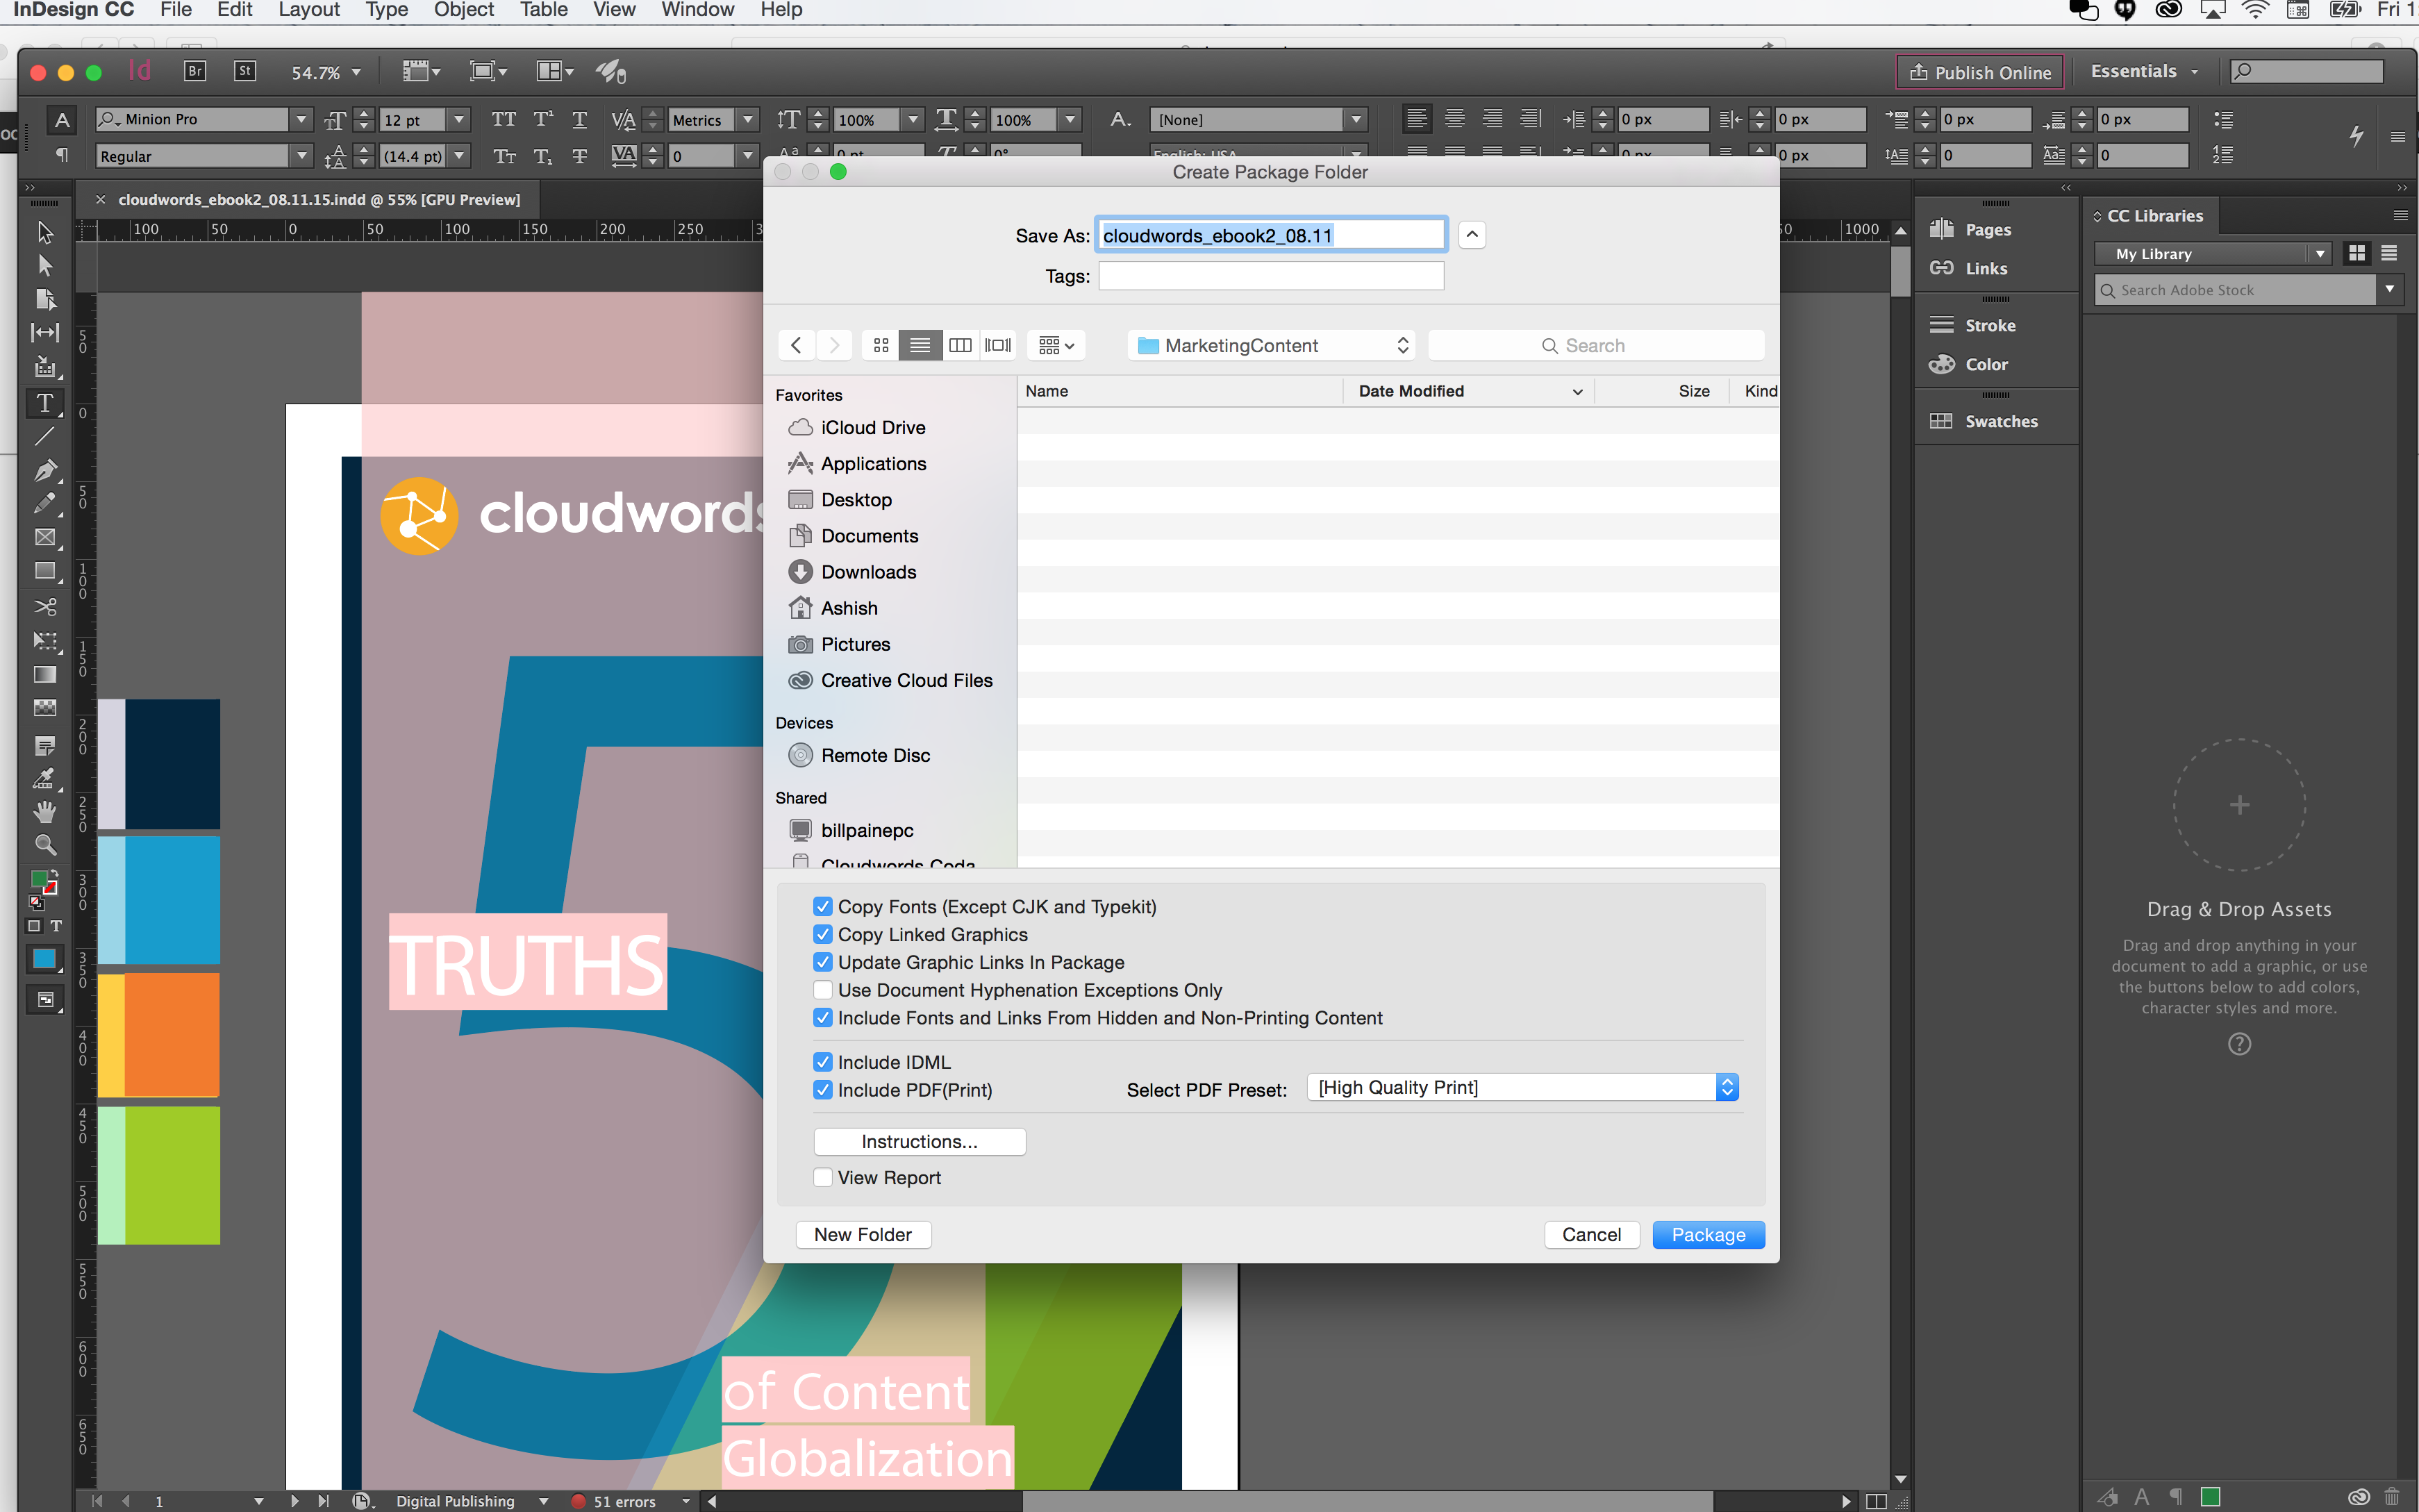The height and width of the screenshot is (1512, 2419).
Task: Click the Package button
Action: [1707, 1234]
